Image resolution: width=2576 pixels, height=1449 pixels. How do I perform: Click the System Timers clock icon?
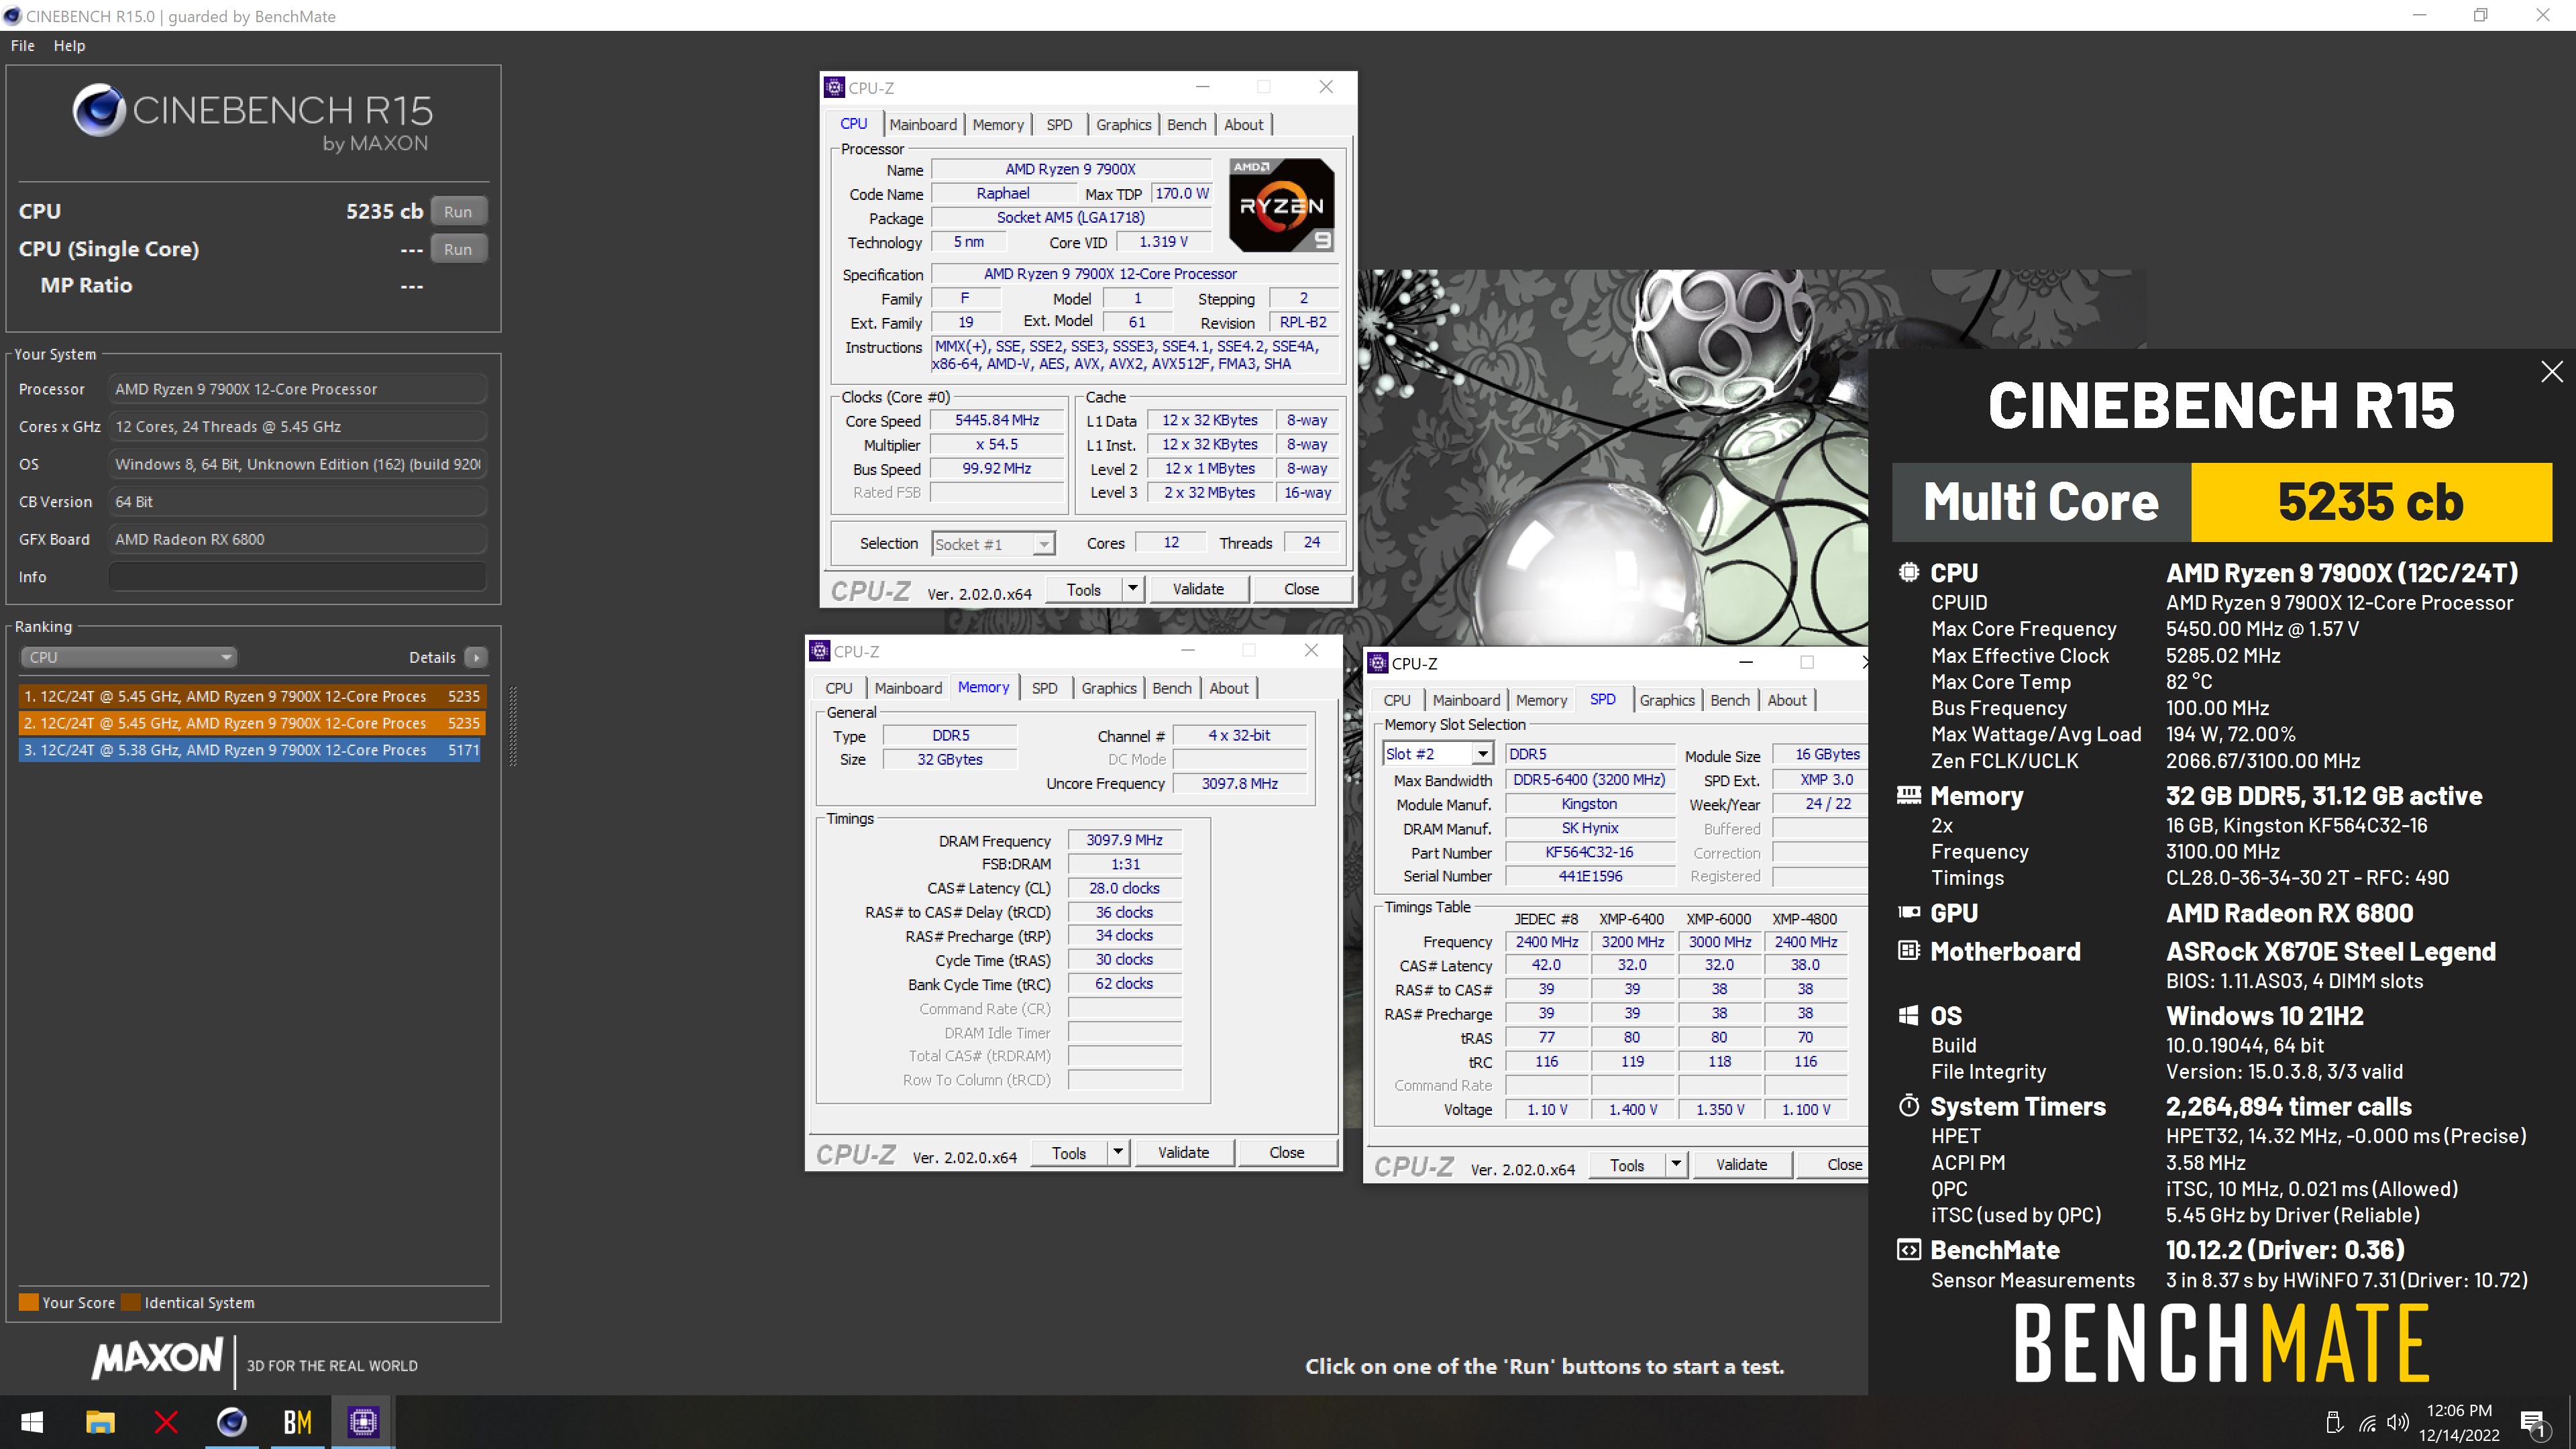coord(1908,1105)
